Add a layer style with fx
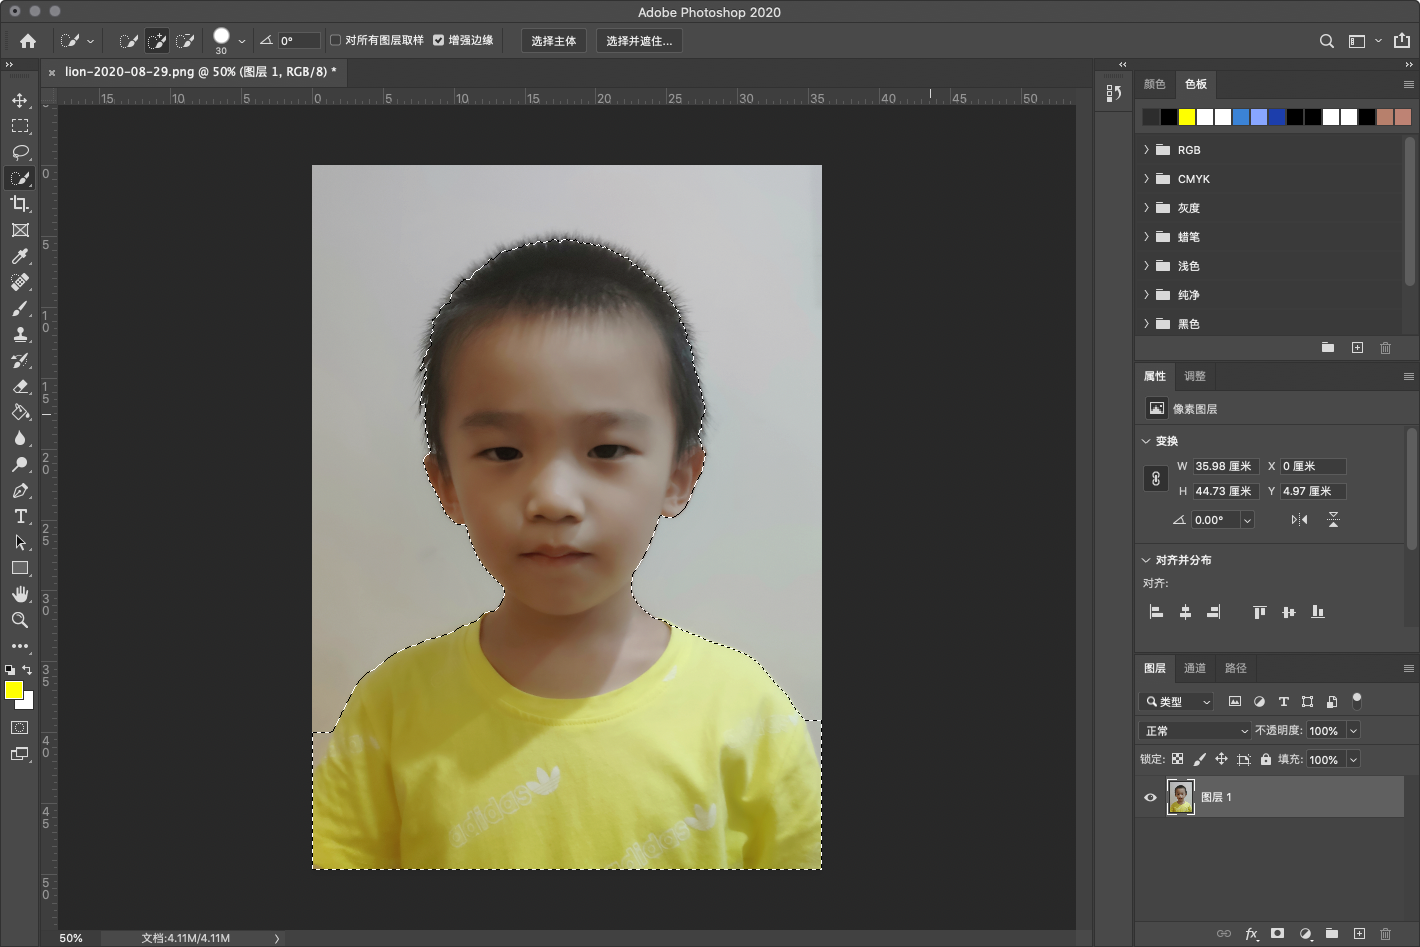This screenshot has height=947, width=1420. (1251, 933)
